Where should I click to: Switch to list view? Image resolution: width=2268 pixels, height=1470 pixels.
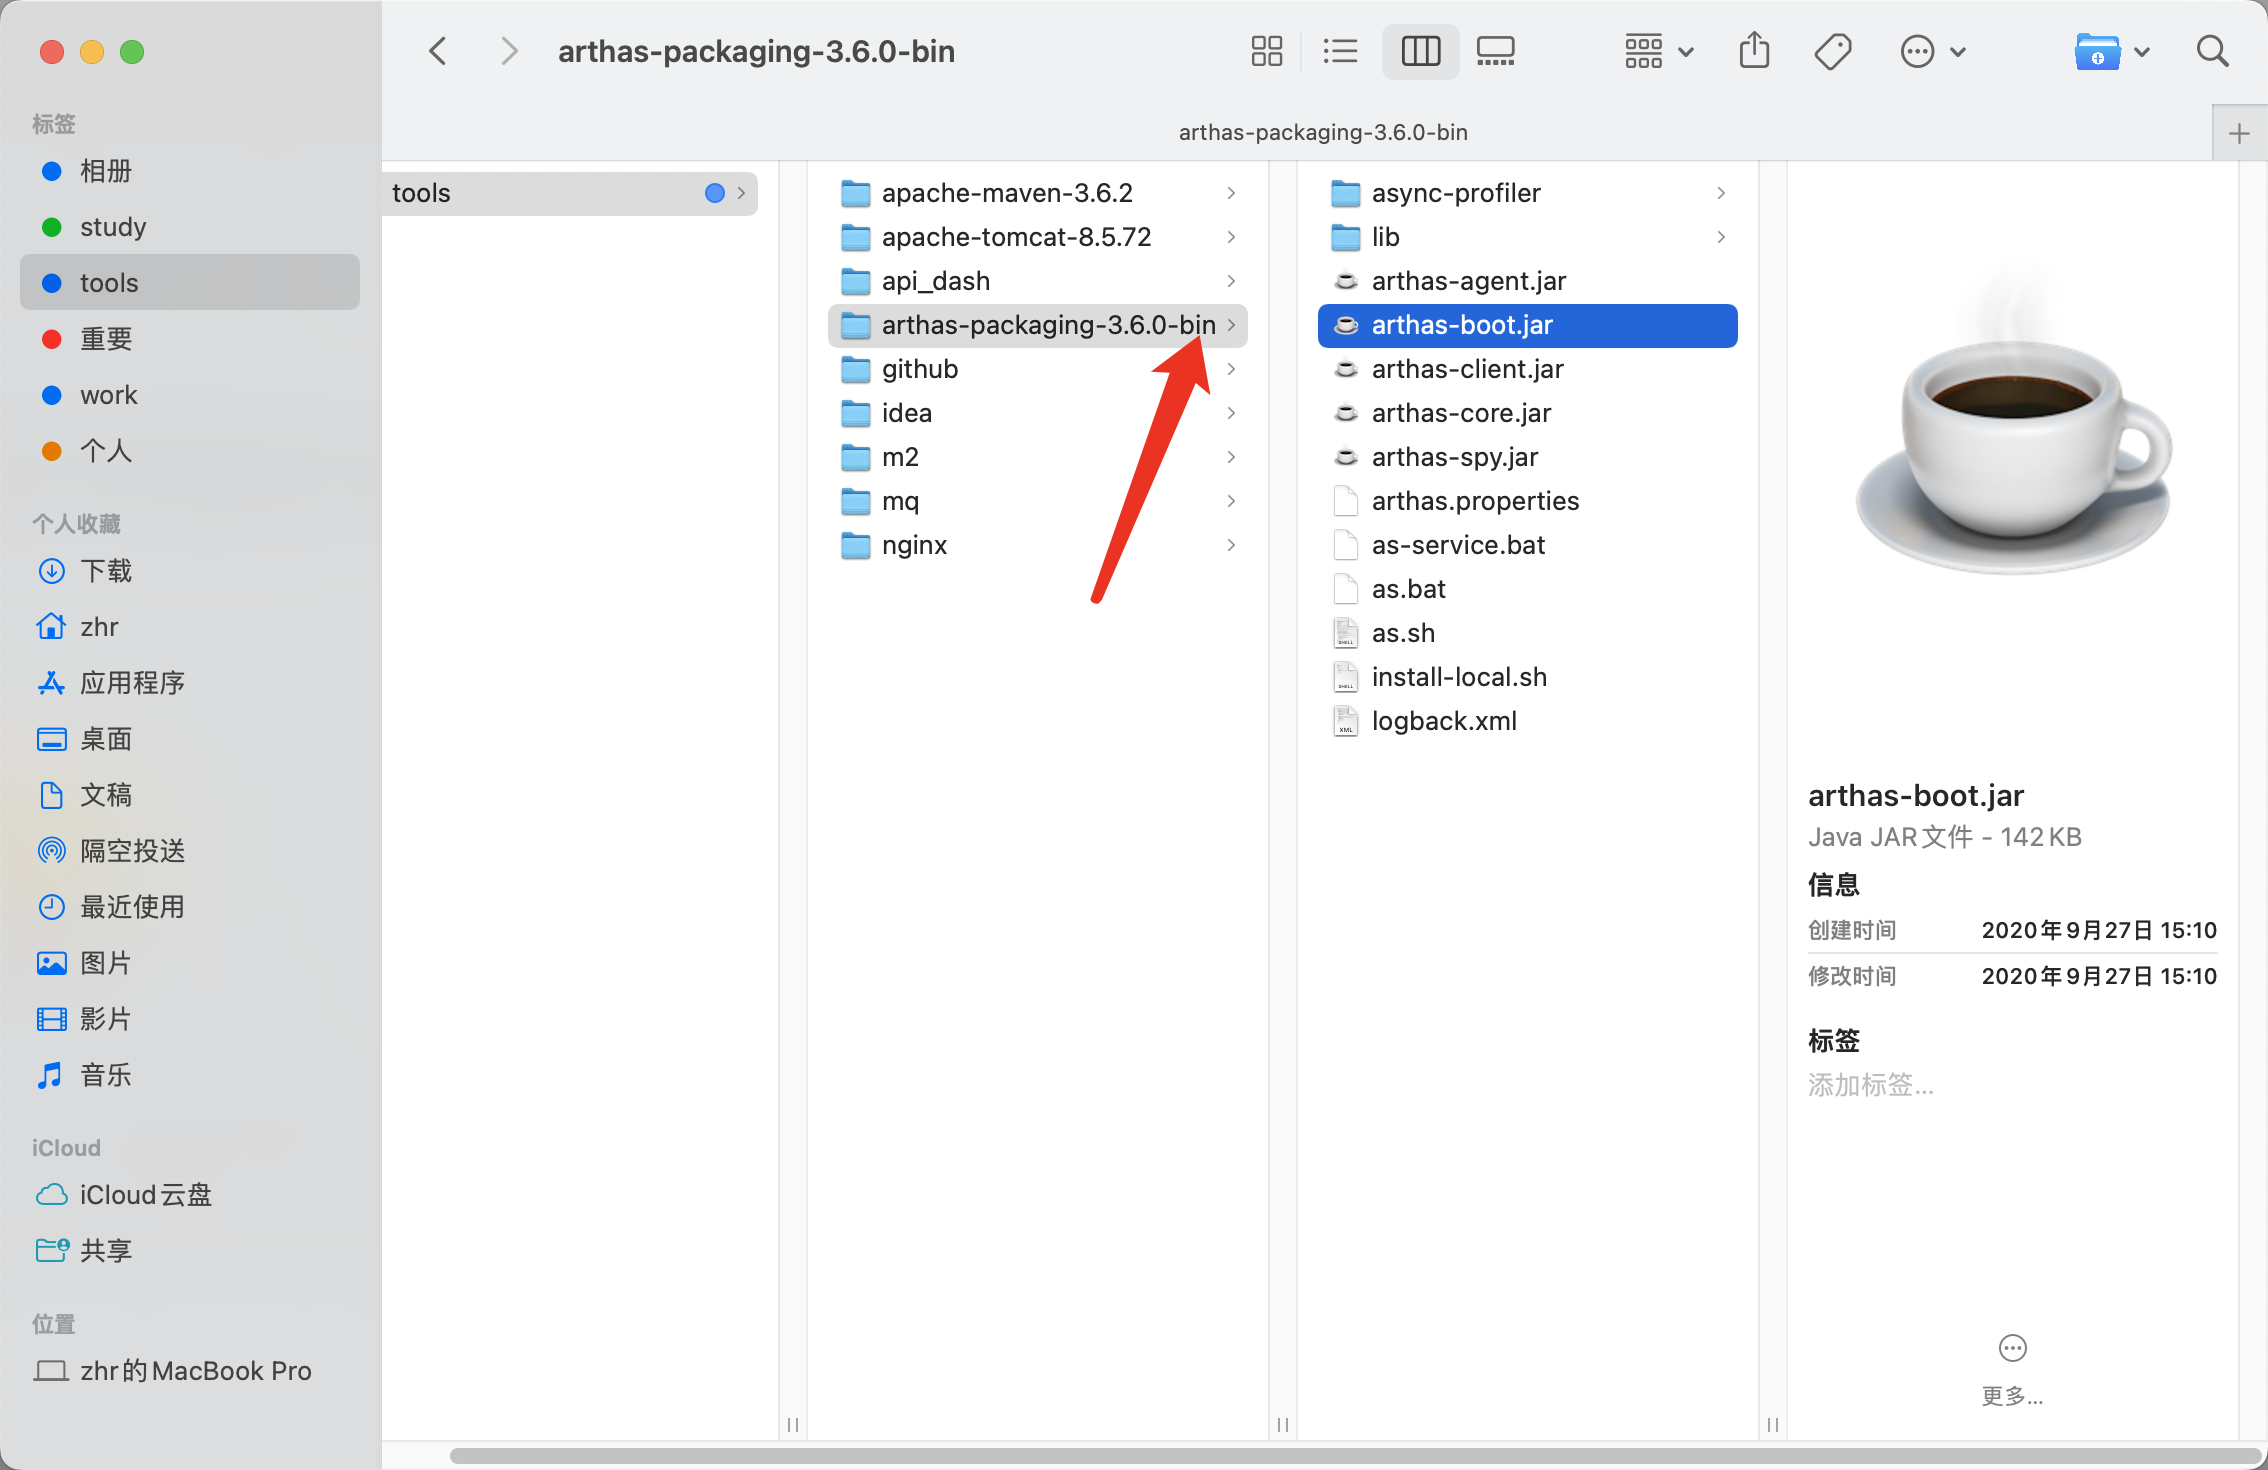(x=1339, y=51)
